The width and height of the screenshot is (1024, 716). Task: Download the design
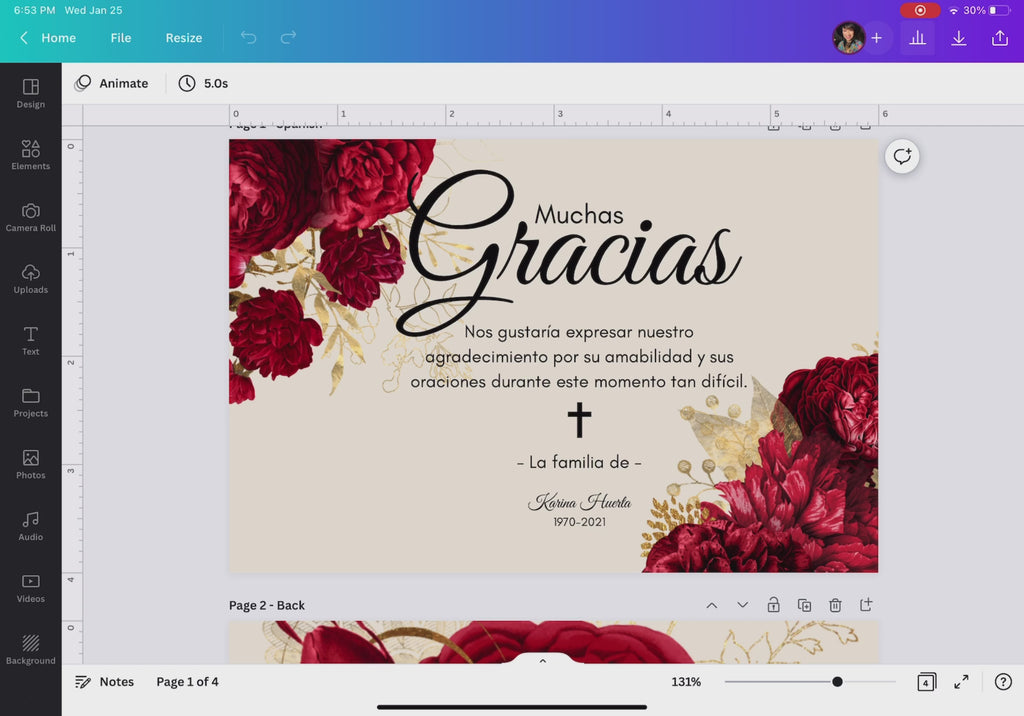coord(959,38)
